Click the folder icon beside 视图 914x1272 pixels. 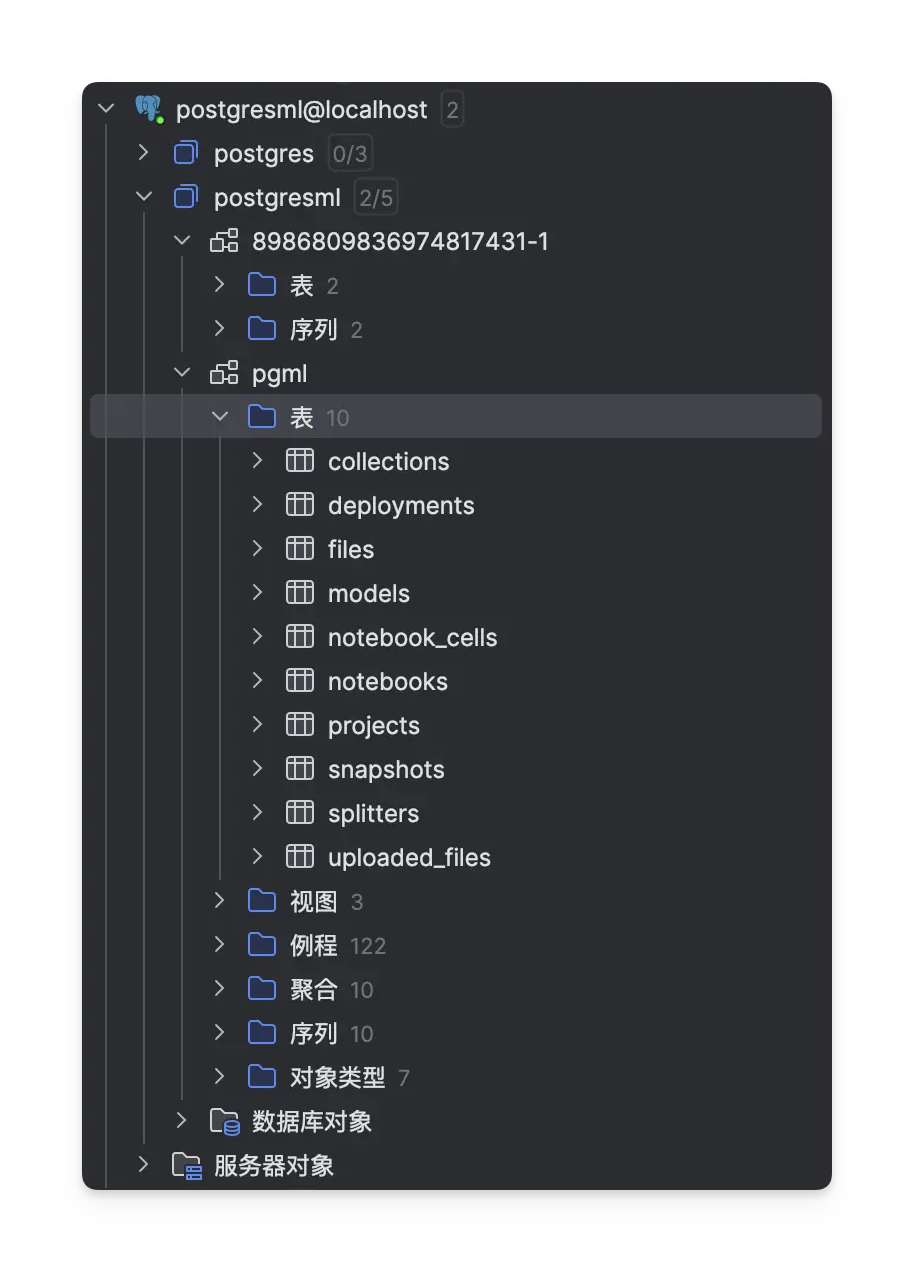tap(261, 900)
